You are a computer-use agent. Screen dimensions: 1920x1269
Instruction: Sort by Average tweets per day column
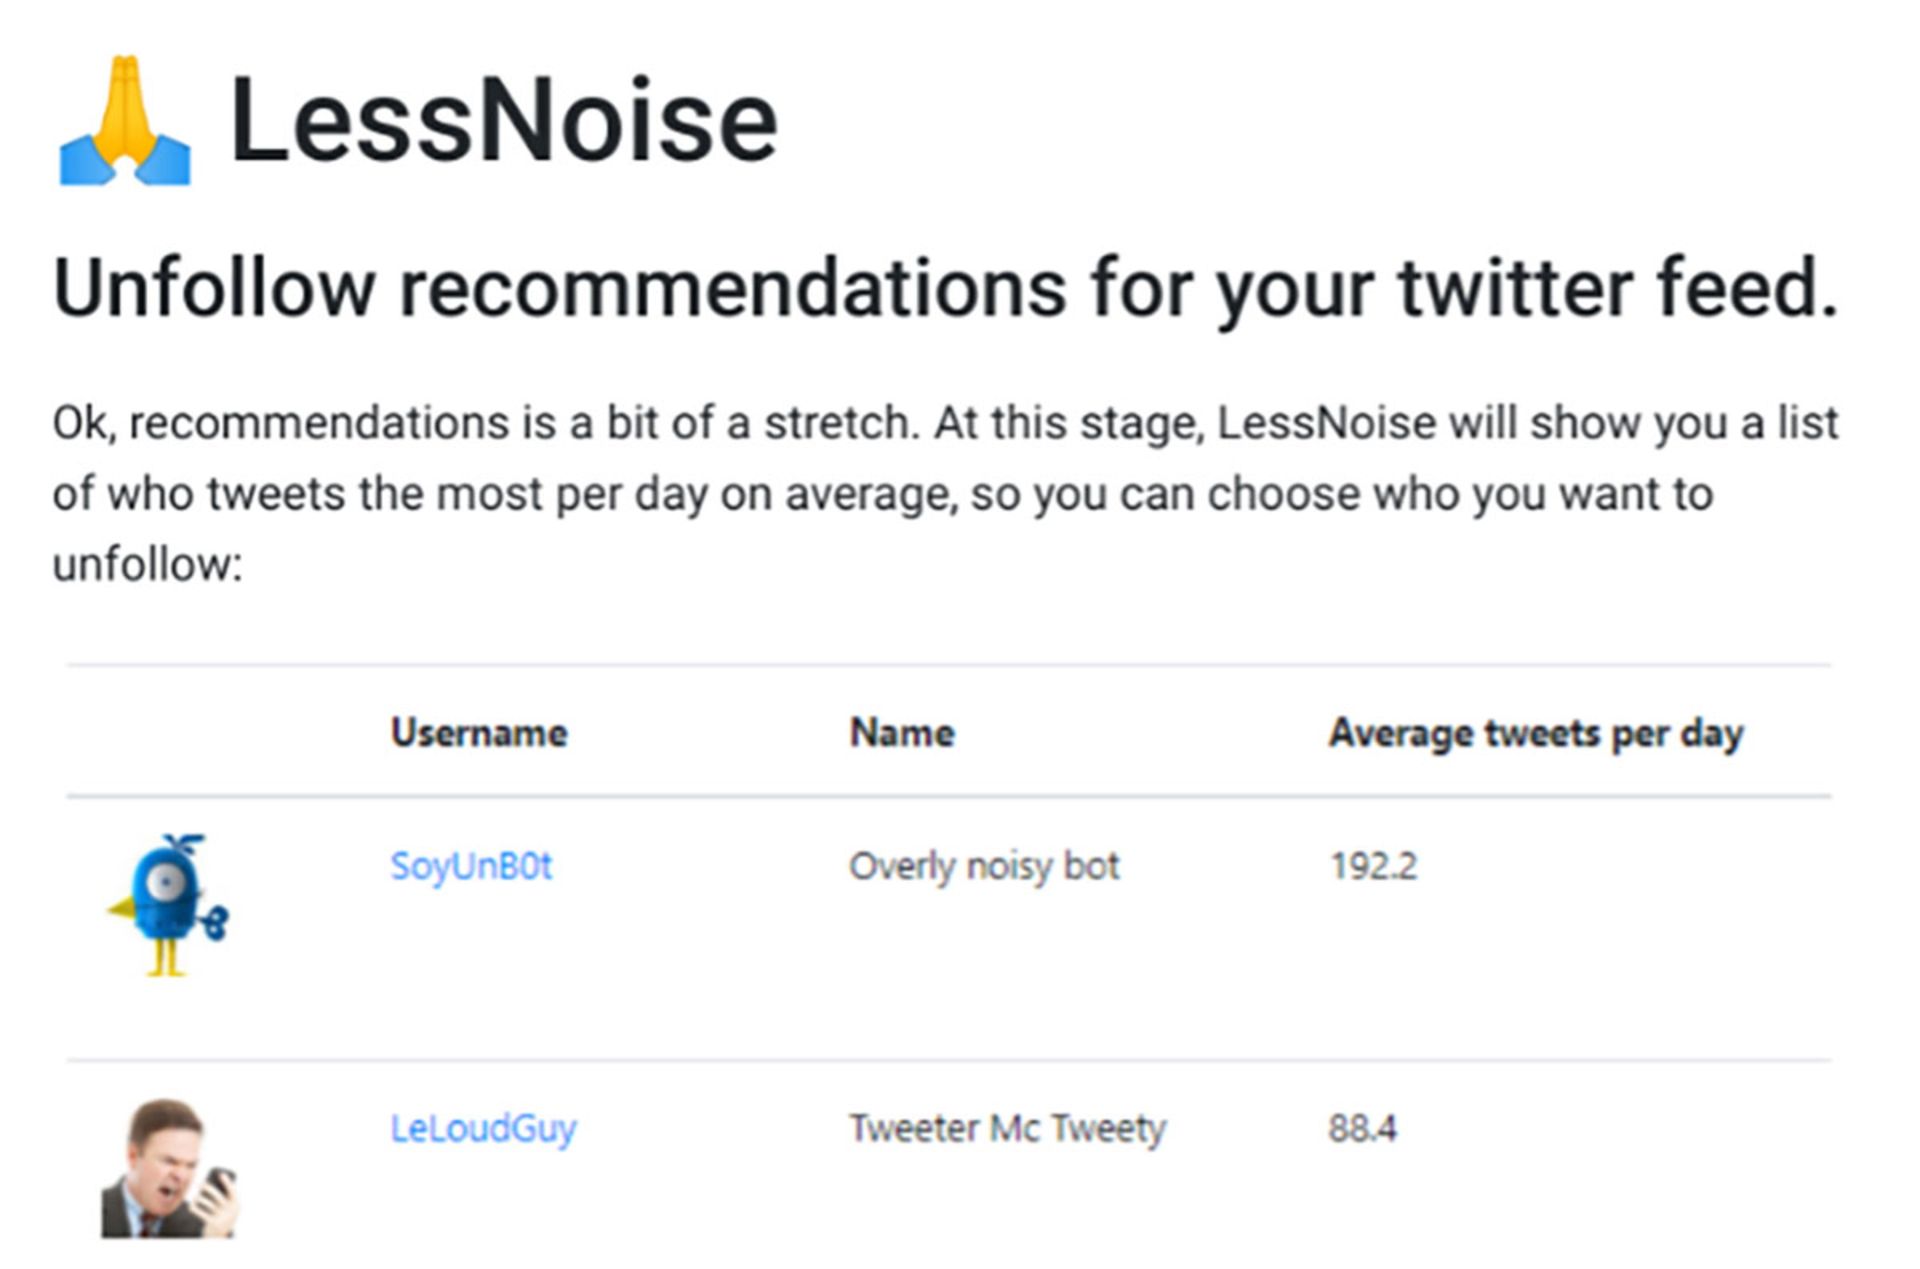coord(1536,732)
